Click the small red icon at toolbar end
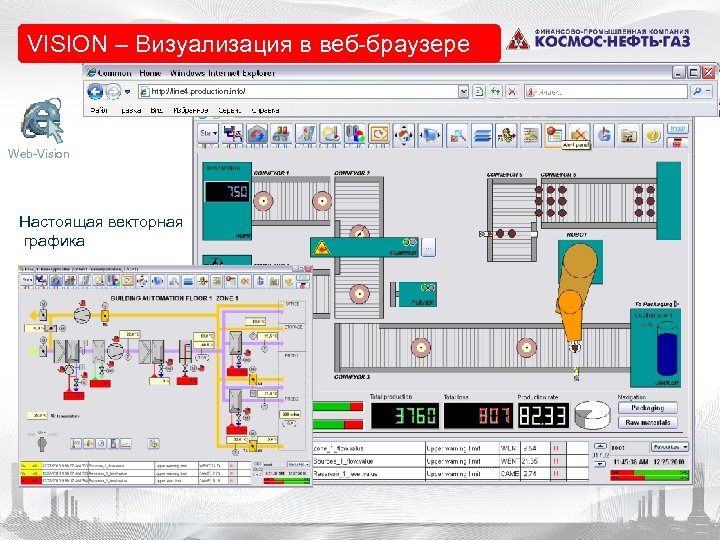Viewport: 720px width, 540px height. pyautogui.click(x=678, y=142)
